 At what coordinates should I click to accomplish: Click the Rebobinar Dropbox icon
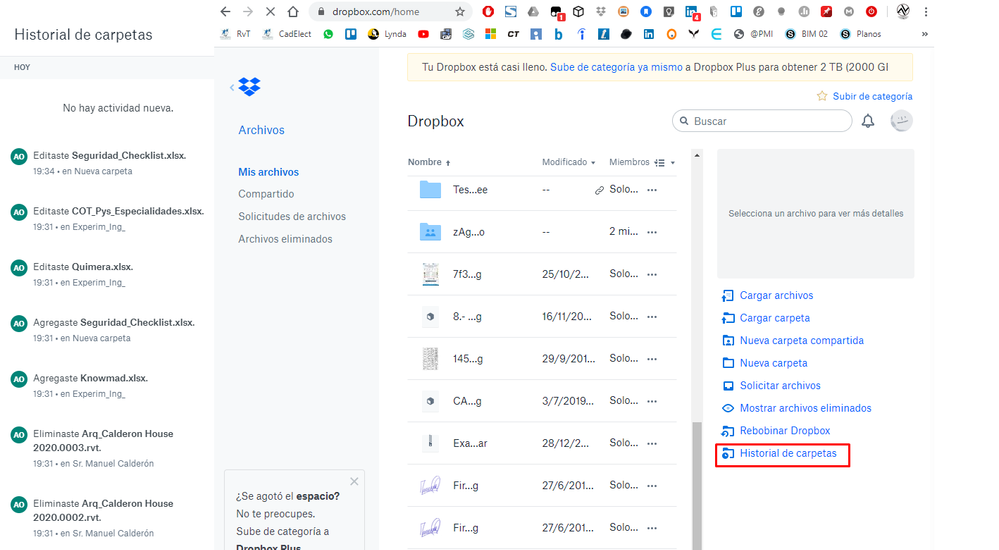[728, 431]
